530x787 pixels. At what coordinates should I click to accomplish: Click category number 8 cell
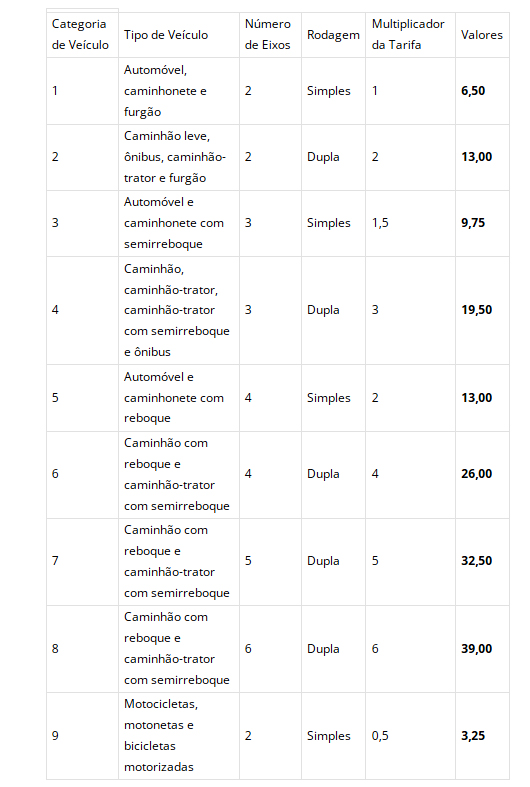click(x=82, y=648)
